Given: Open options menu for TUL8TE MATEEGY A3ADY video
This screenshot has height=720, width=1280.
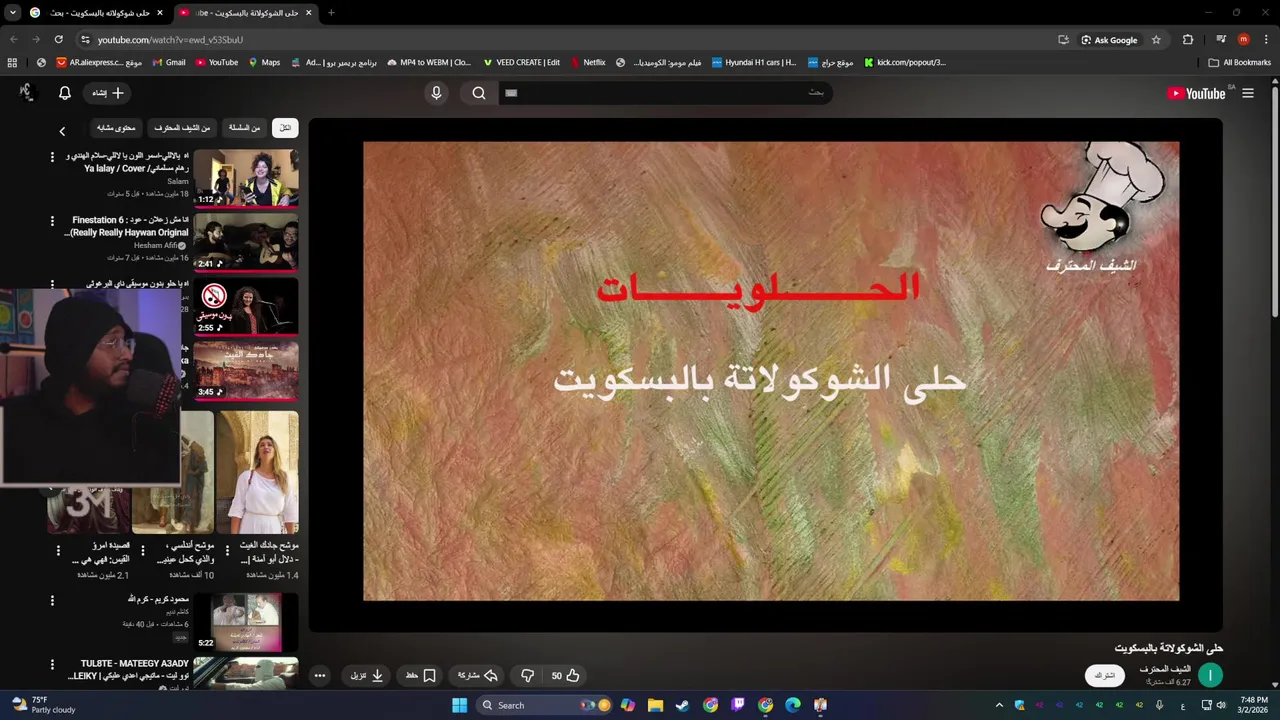Looking at the screenshot, I should coord(52,664).
